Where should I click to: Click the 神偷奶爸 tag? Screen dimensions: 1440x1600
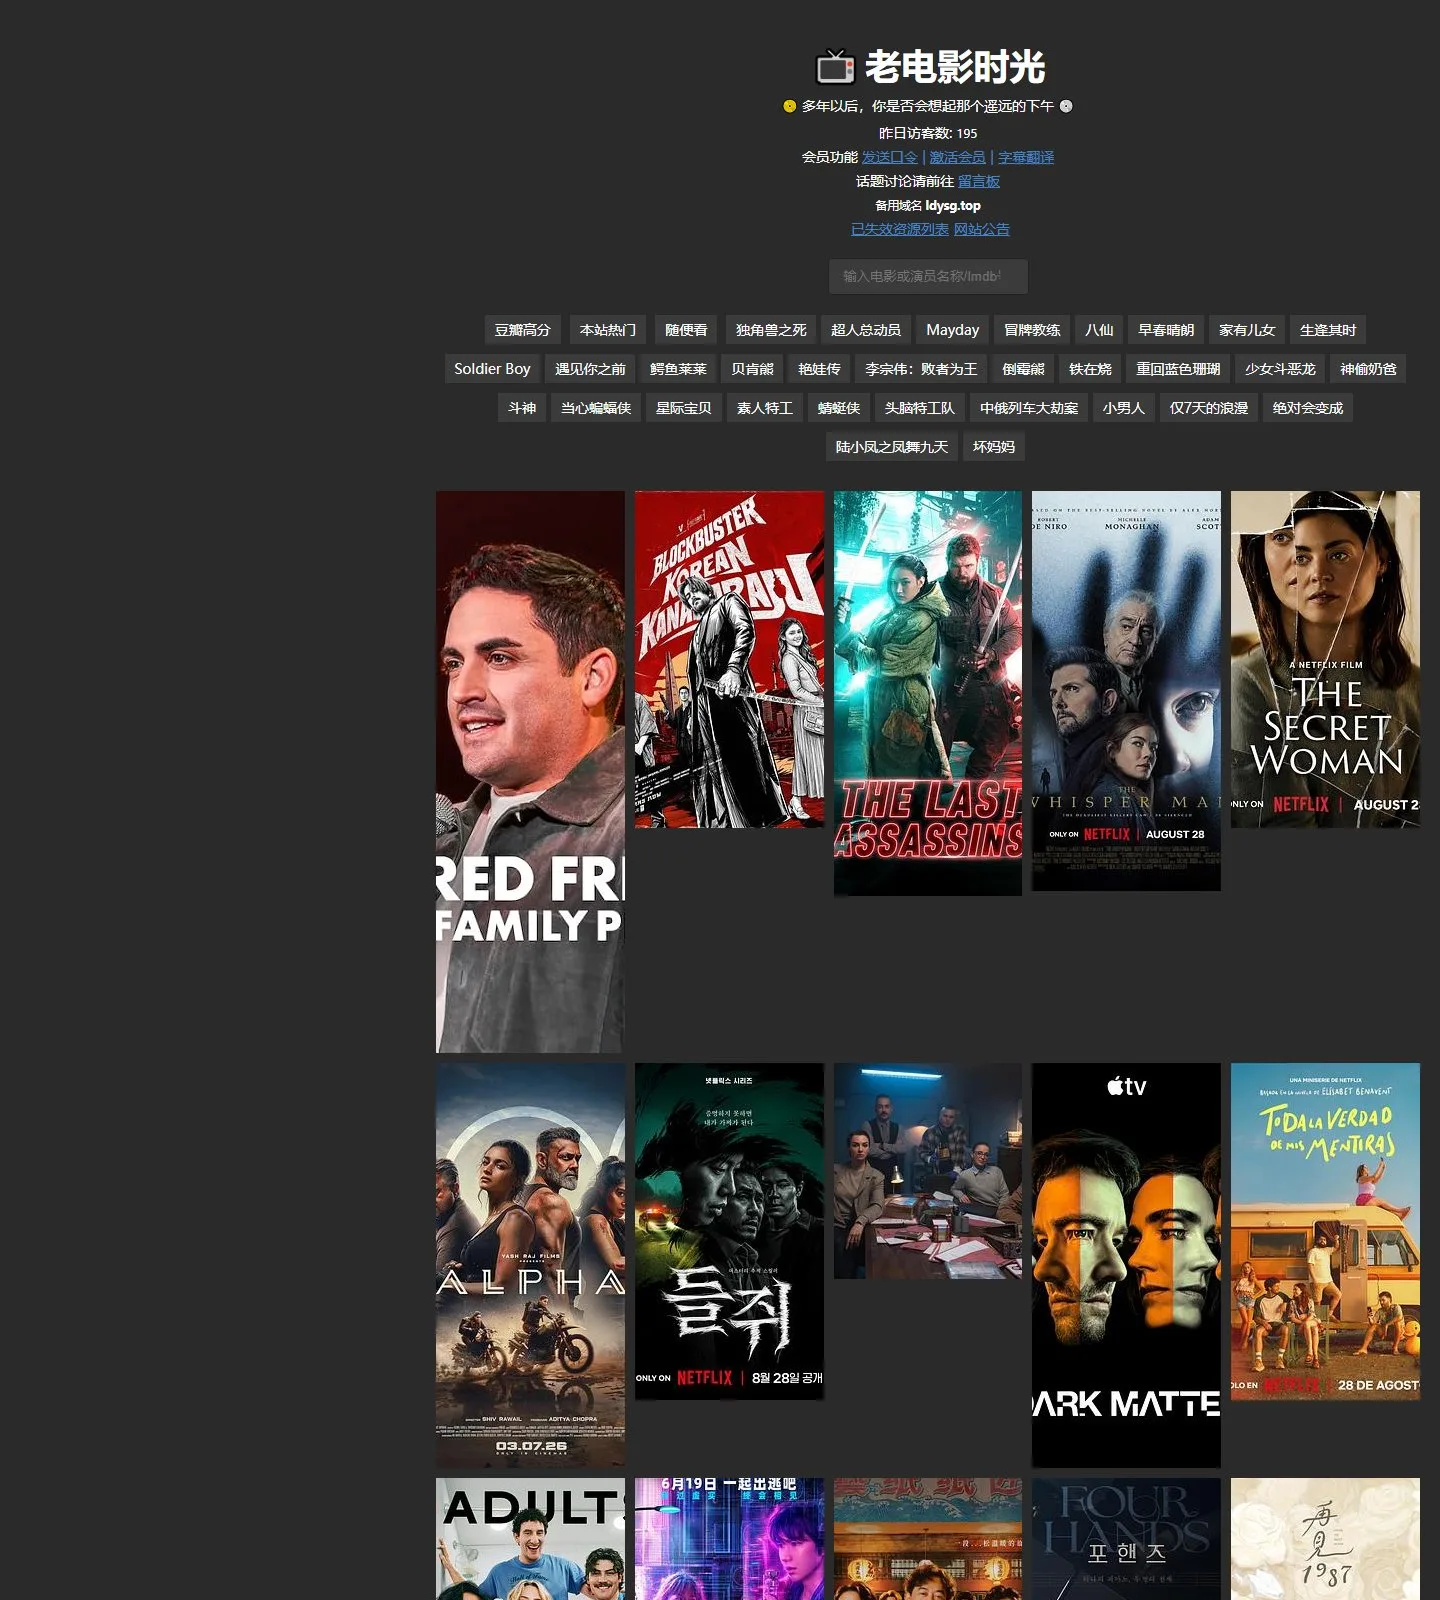coord(1368,369)
